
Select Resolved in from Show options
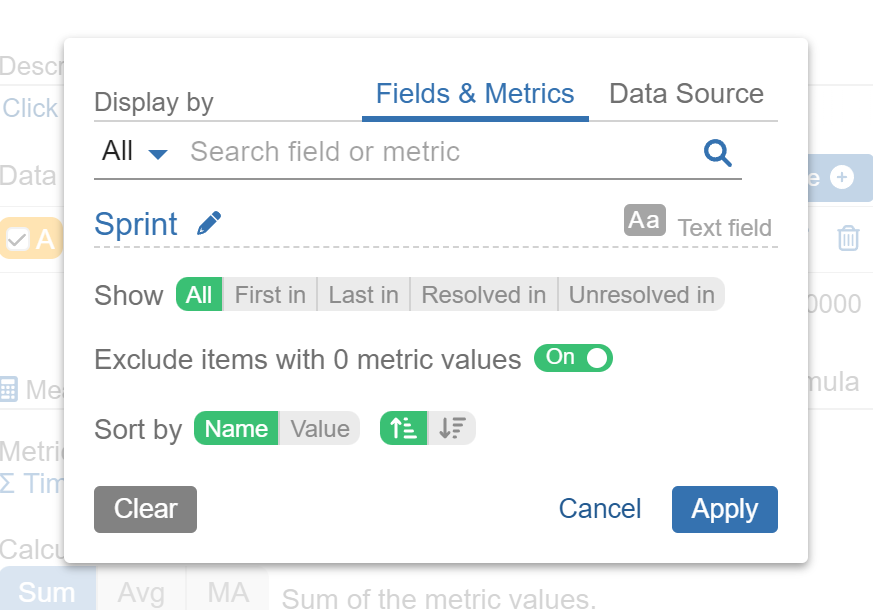[483, 294]
